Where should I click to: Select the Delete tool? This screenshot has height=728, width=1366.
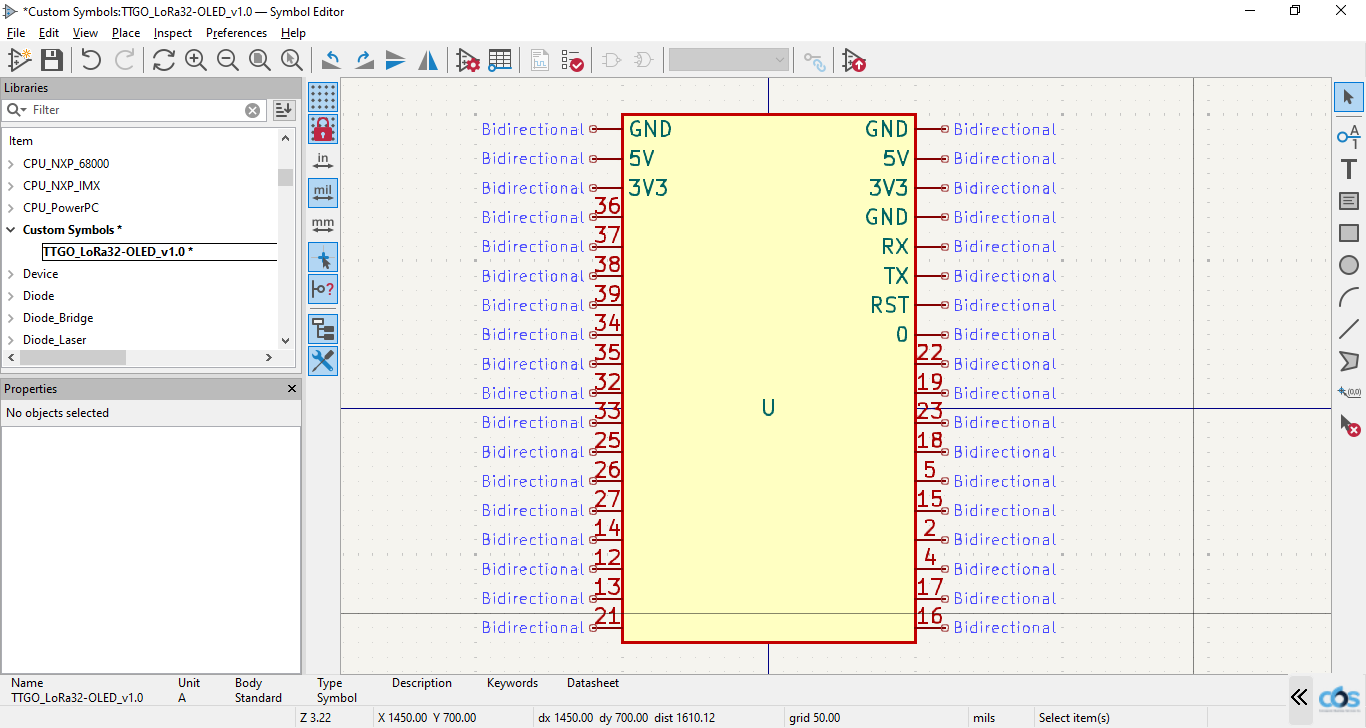1349,425
